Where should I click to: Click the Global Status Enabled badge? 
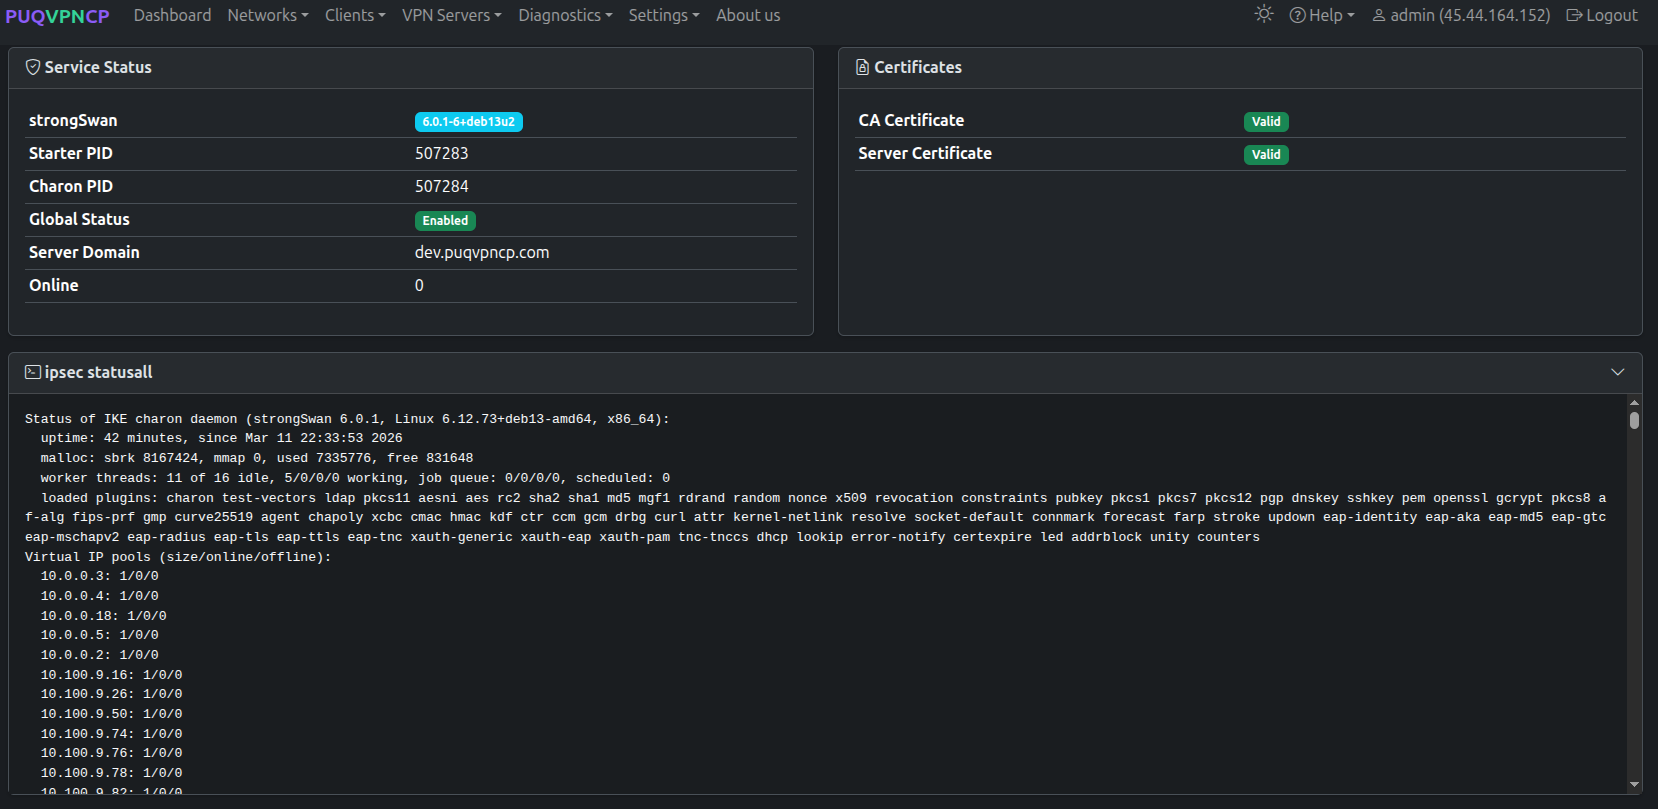445,220
